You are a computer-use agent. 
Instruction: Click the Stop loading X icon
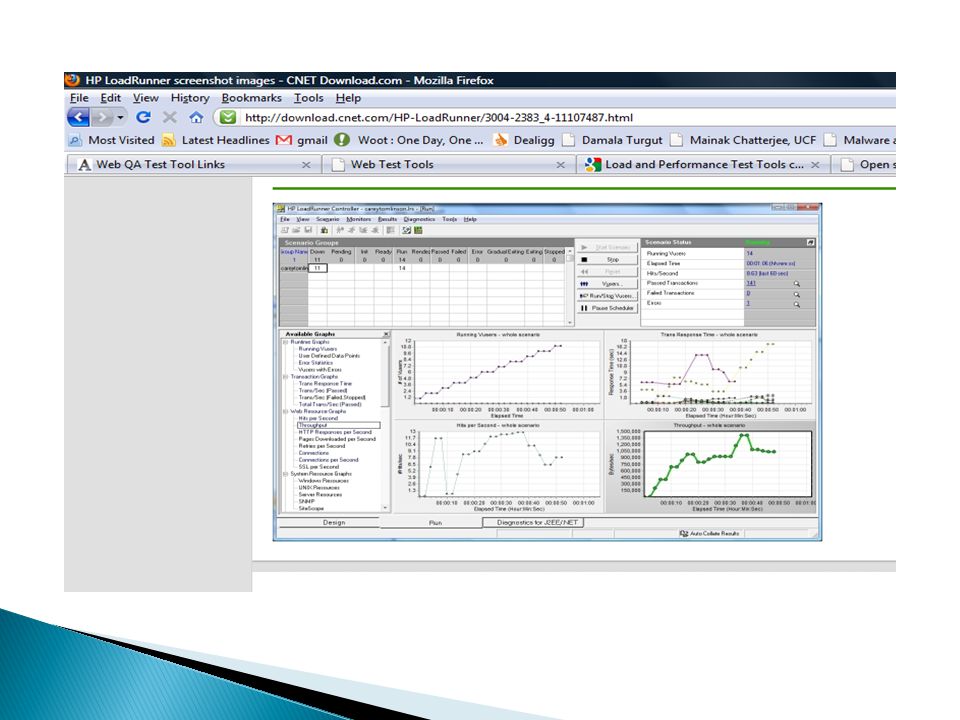point(170,117)
